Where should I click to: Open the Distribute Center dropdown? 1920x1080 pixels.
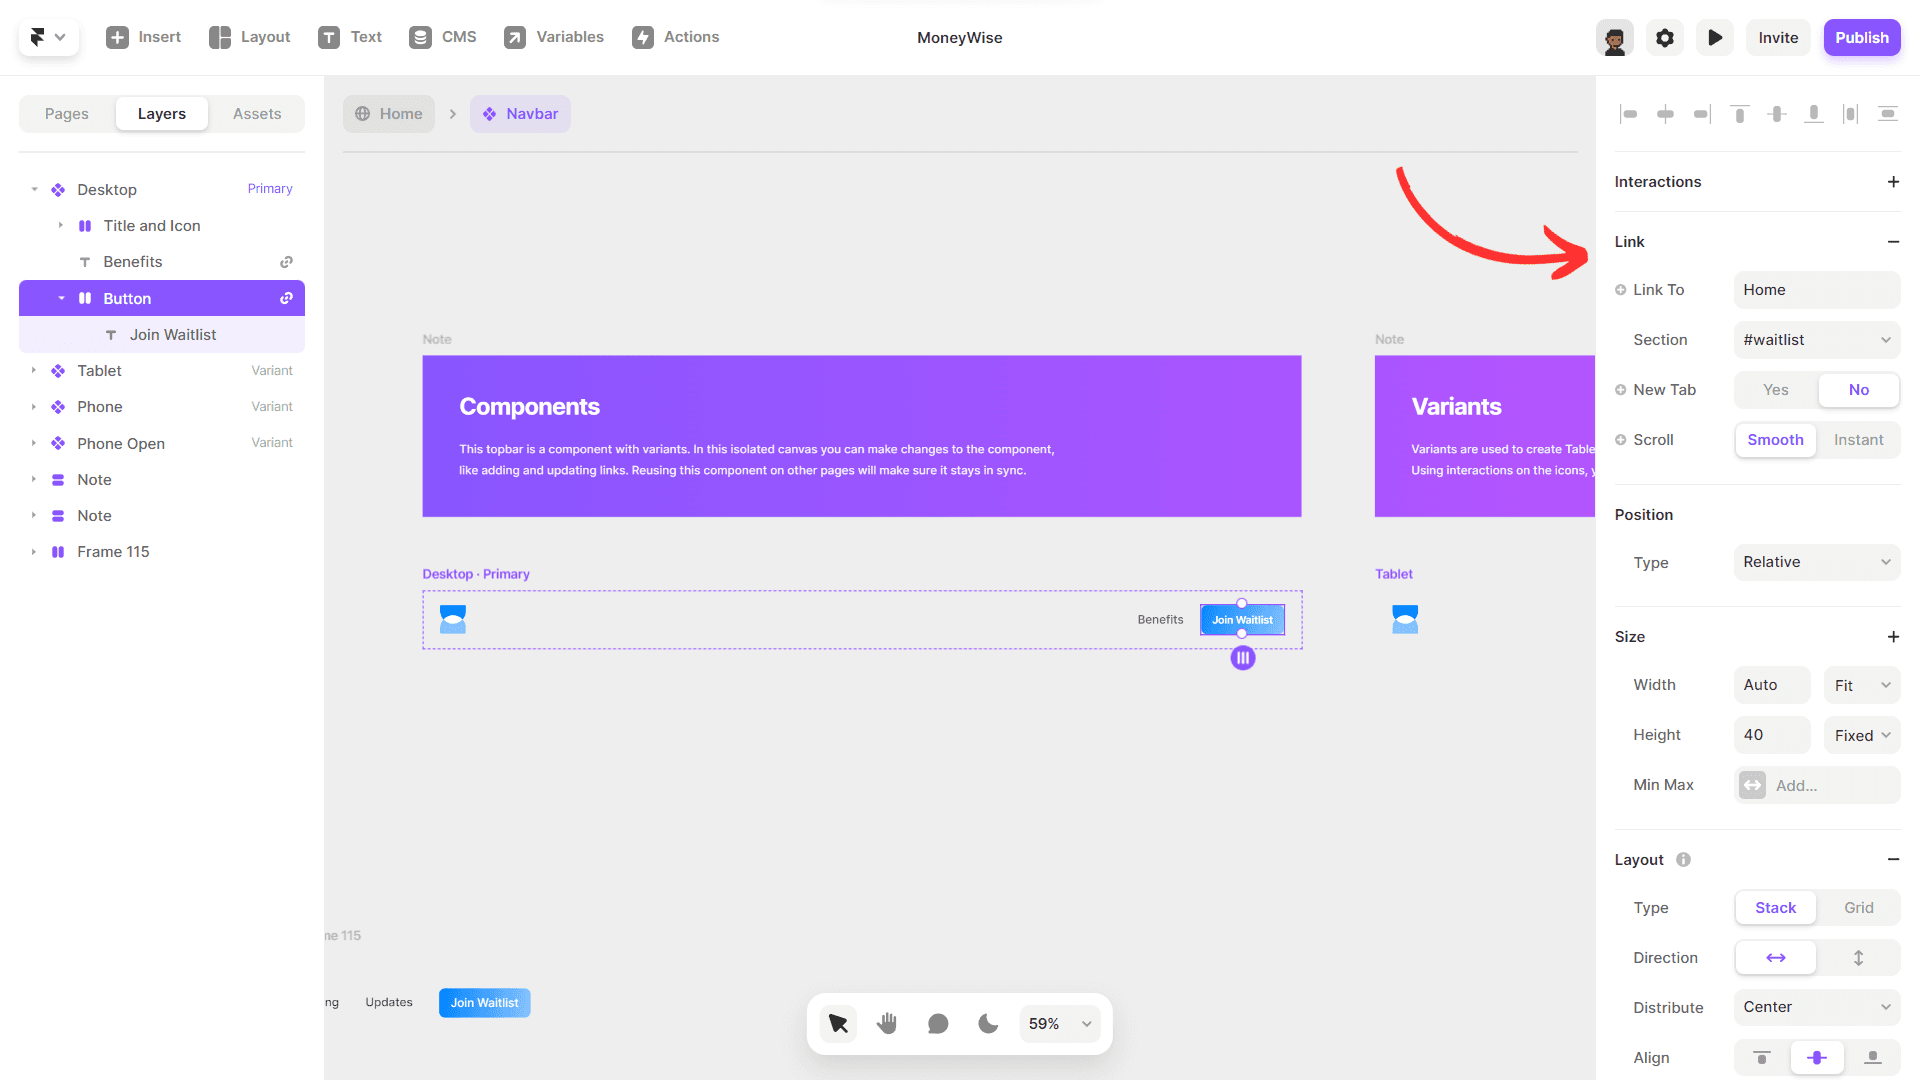tap(1817, 1007)
